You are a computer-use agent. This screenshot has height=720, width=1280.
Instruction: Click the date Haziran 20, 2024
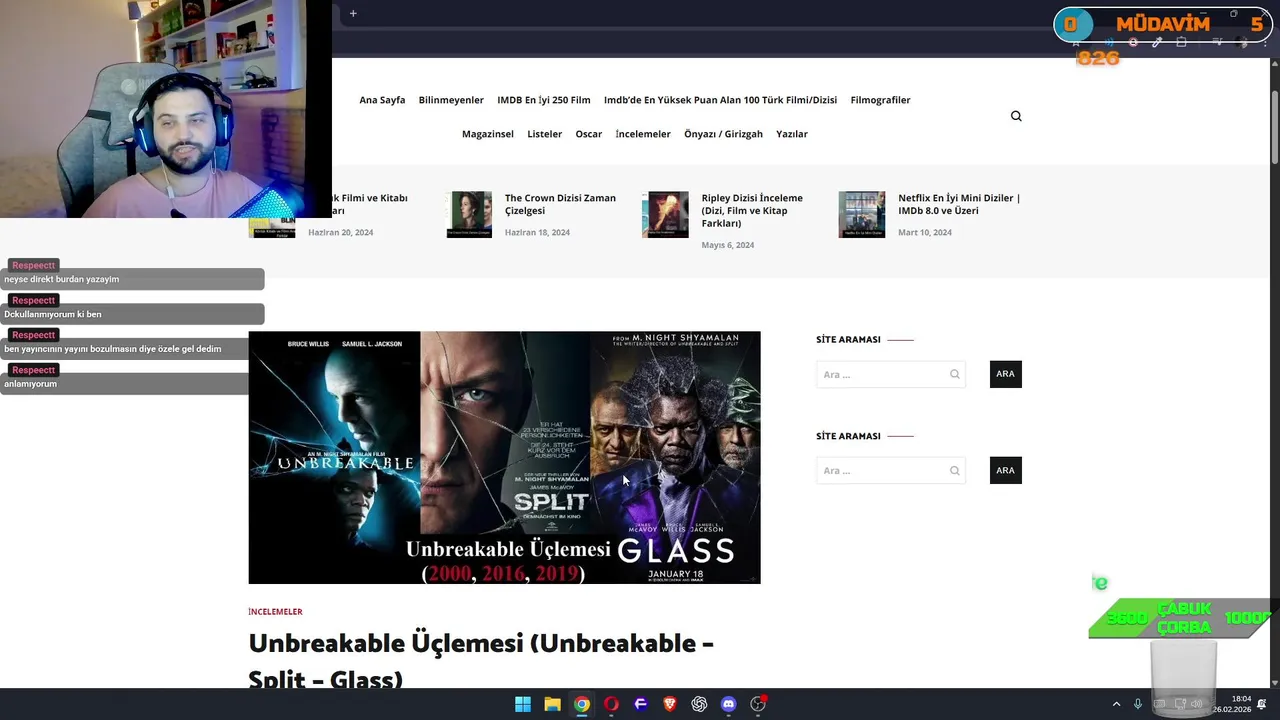click(341, 233)
